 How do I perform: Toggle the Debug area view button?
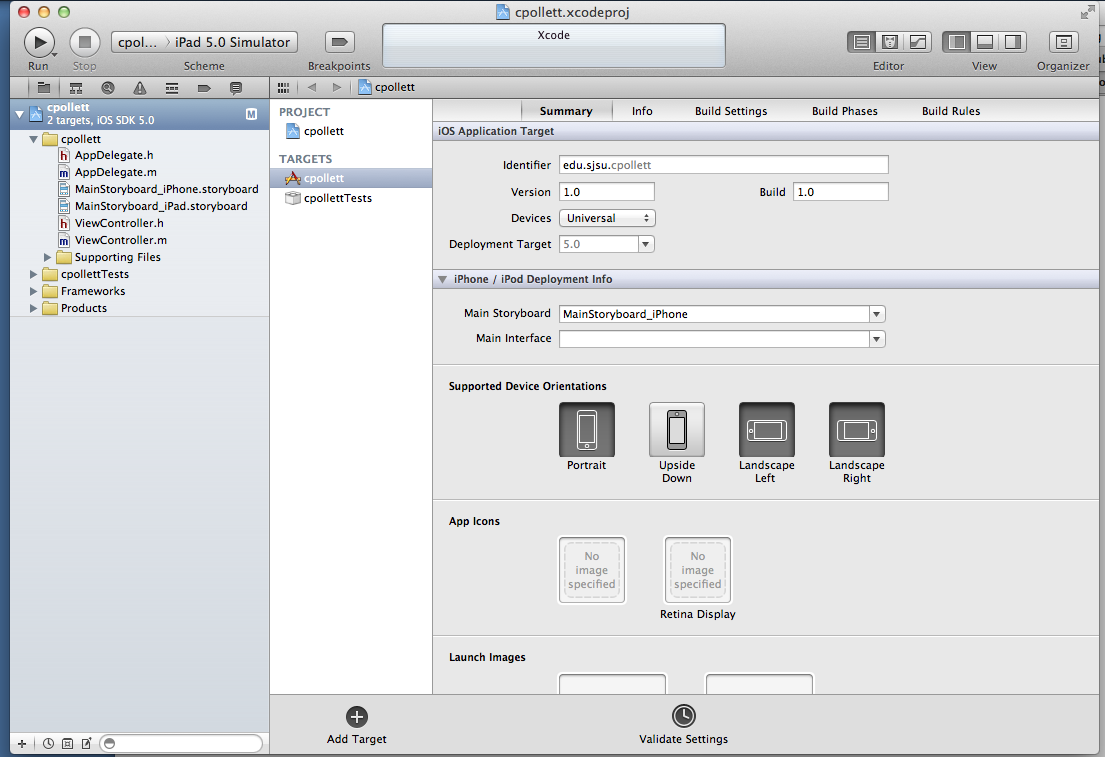pyautogui.click(x=984, y=42)
